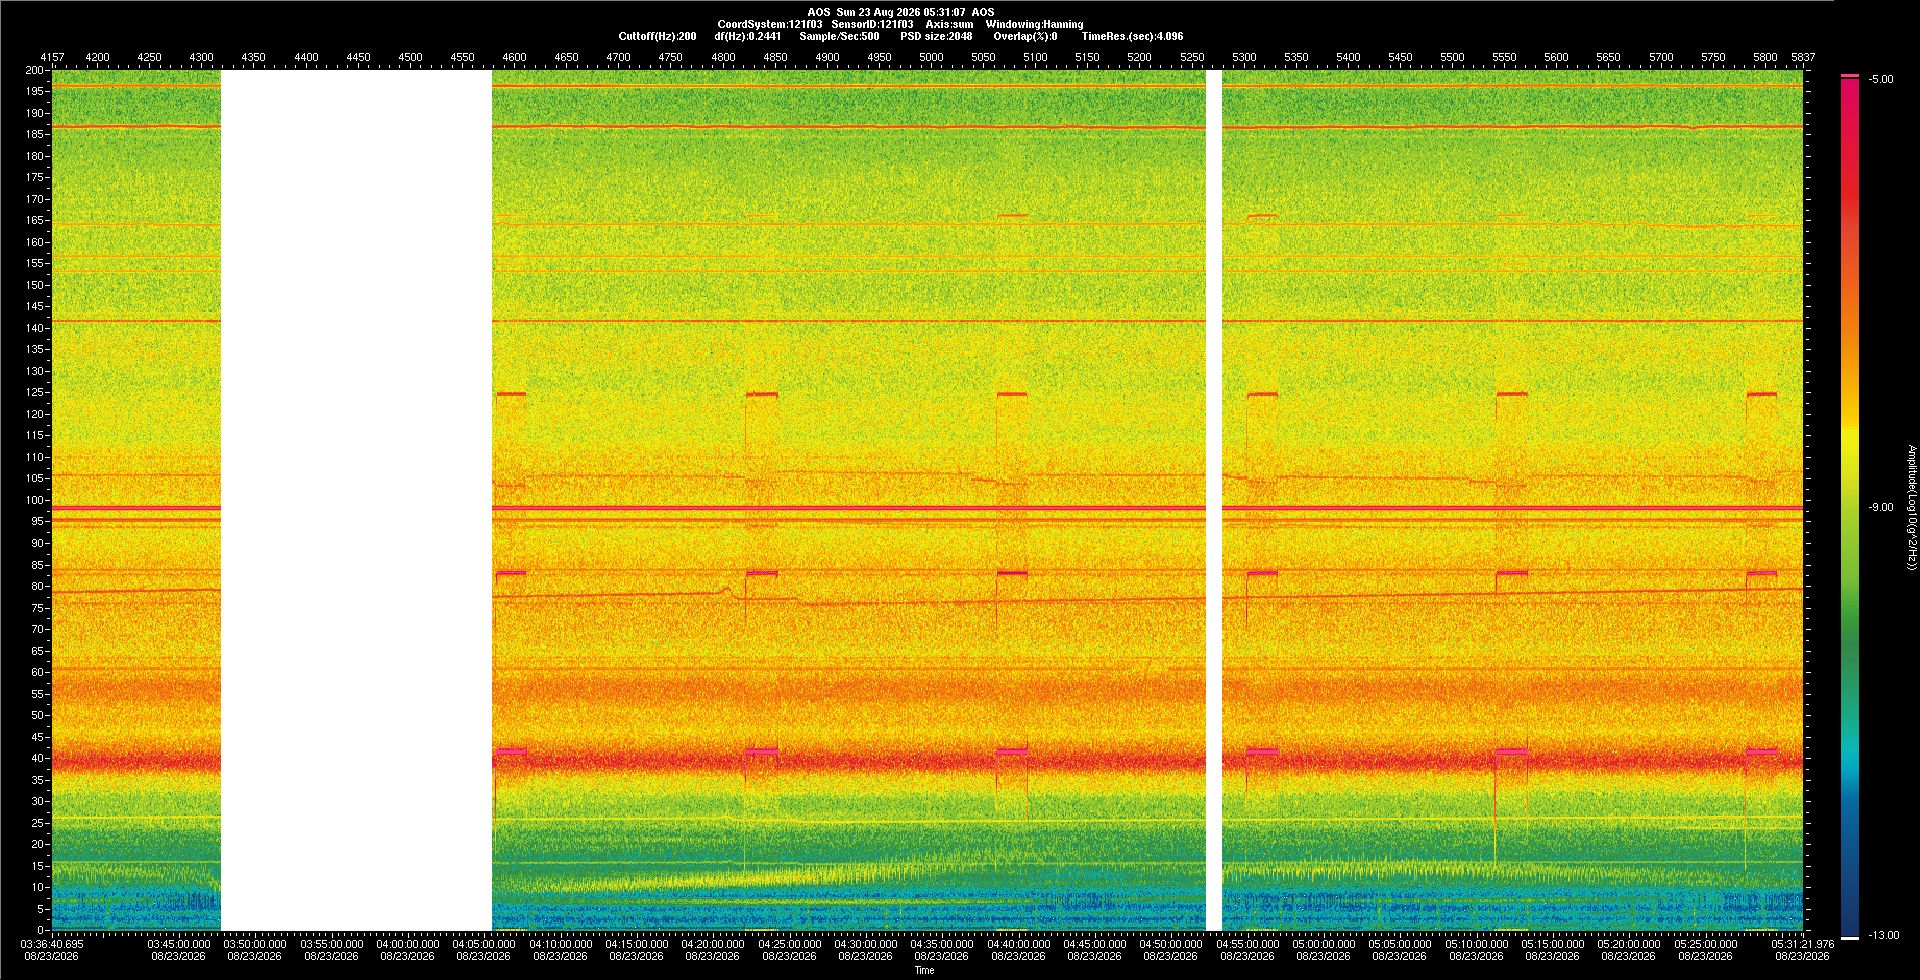Select the -13.00 colorbar minimum label
Screen dimensions: 1920x980
pos(1884,935)
